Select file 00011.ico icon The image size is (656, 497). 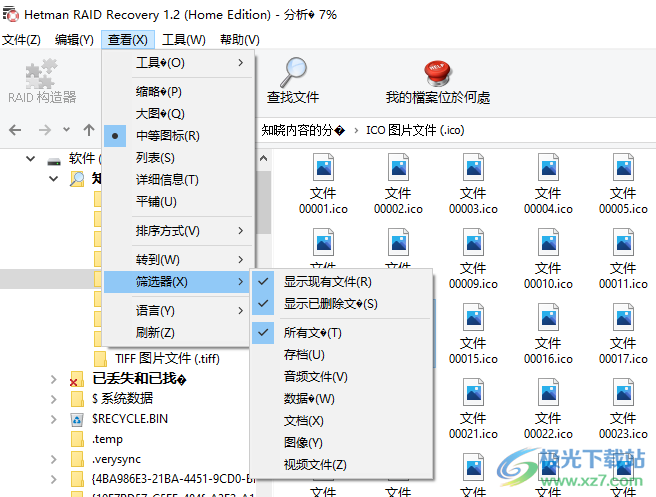[623, 242]
